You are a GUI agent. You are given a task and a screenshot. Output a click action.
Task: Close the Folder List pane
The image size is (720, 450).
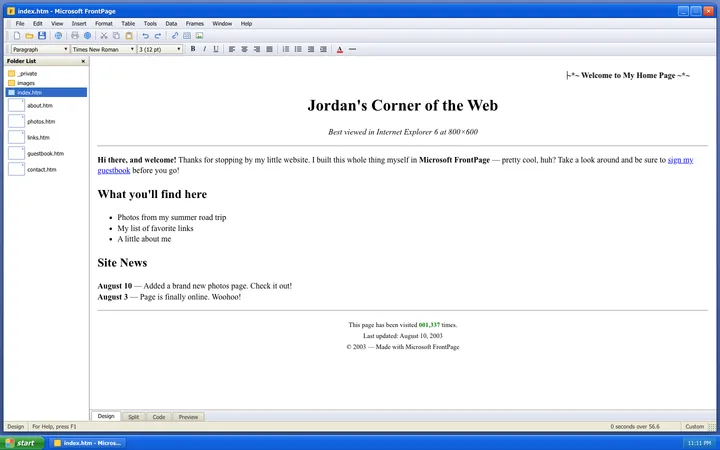[x=83, y=61]
